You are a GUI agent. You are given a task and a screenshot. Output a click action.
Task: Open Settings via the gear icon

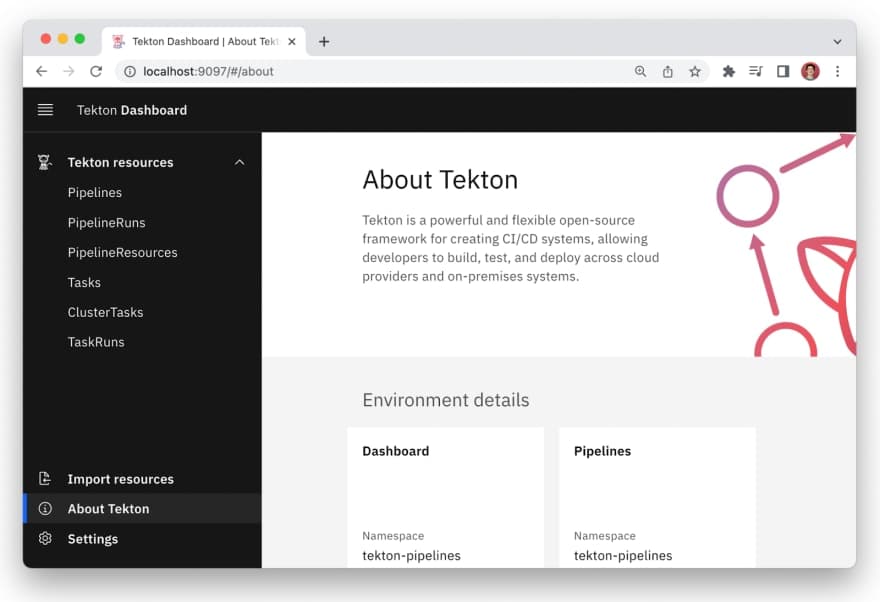tap(45, 539)
